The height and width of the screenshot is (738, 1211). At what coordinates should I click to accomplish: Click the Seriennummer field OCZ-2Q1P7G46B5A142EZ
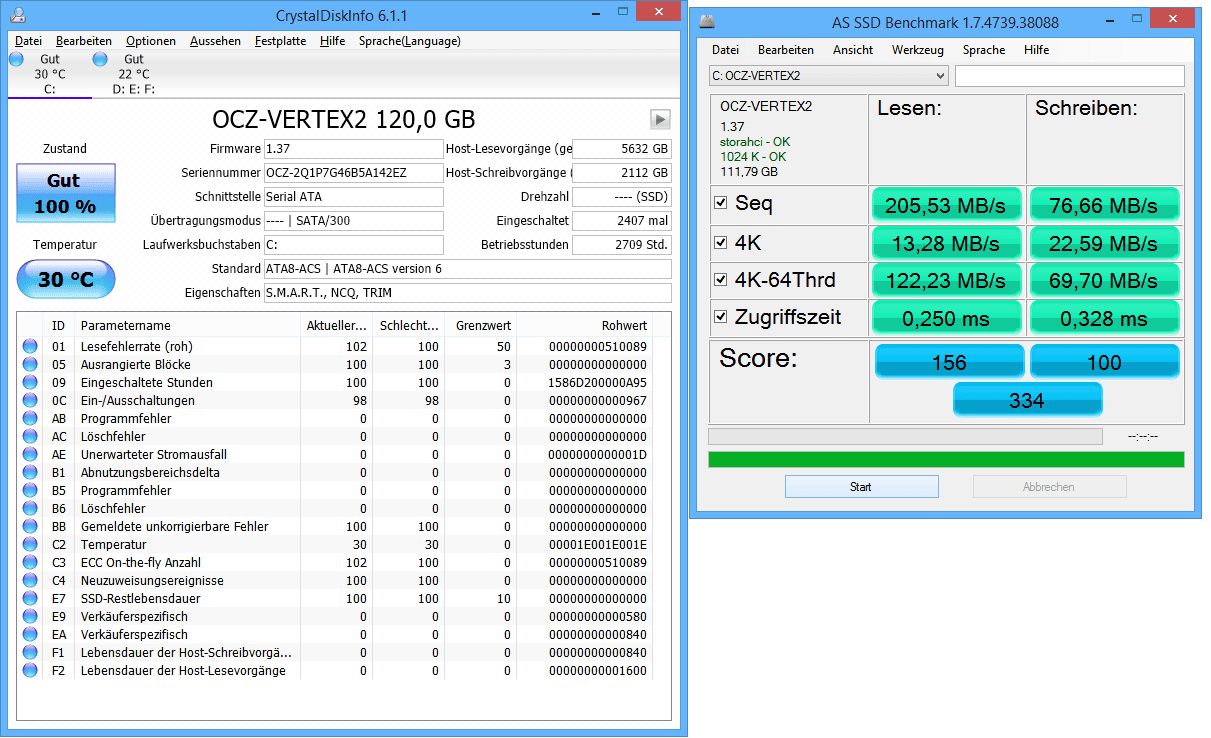353,173
